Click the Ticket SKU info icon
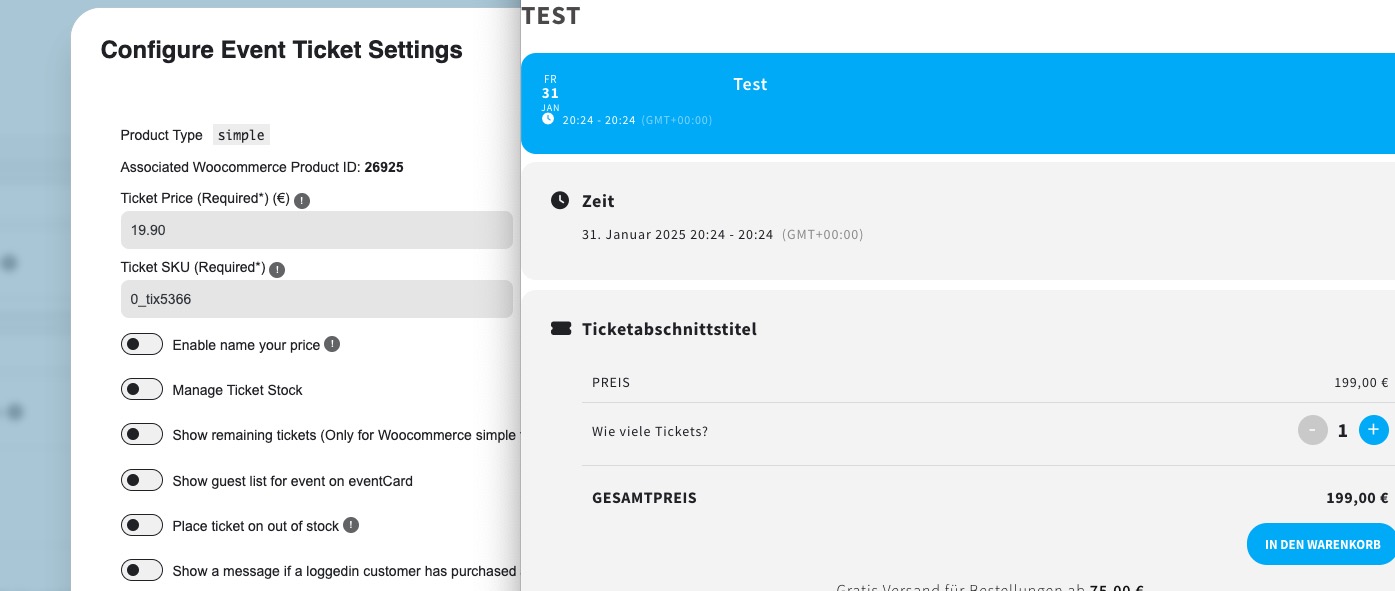Viewport: 1395px width, 591px height. [277, 269]
